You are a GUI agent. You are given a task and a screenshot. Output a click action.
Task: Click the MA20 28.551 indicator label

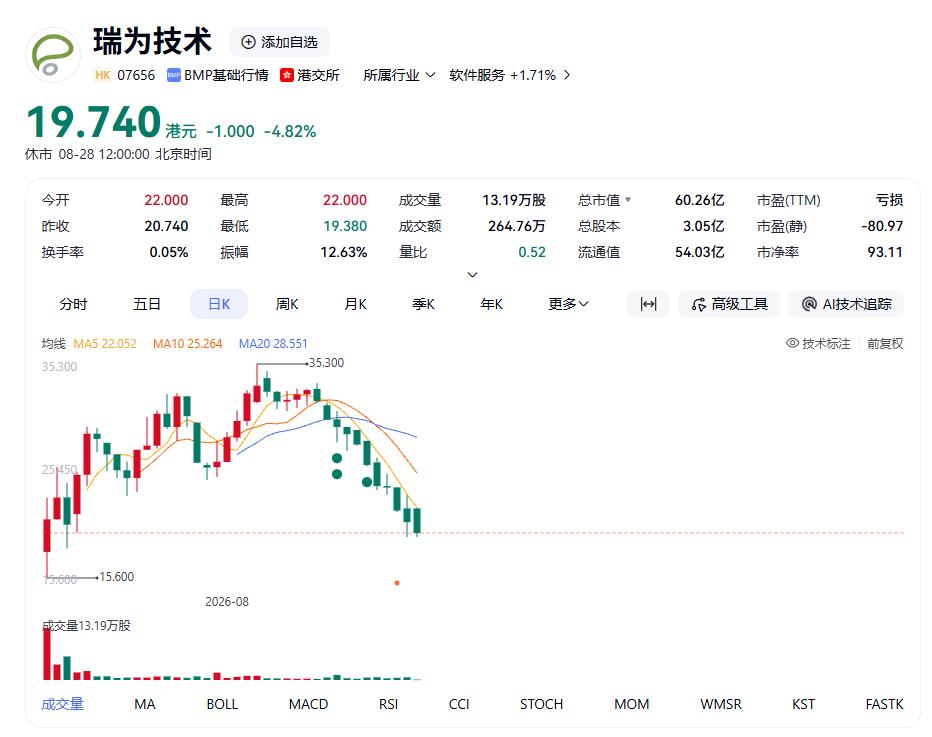point(273,344)
